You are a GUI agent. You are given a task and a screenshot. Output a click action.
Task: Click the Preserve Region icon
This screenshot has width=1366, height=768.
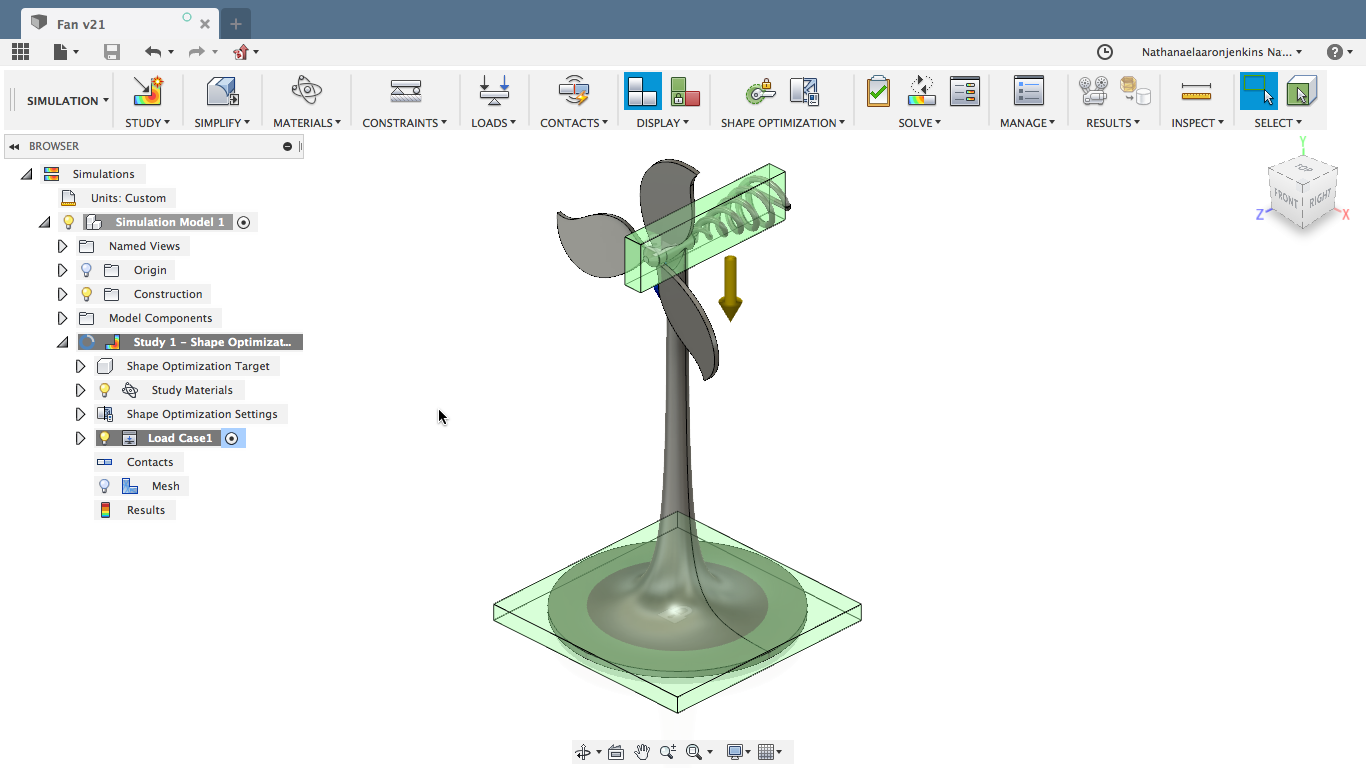pos(761,92)
